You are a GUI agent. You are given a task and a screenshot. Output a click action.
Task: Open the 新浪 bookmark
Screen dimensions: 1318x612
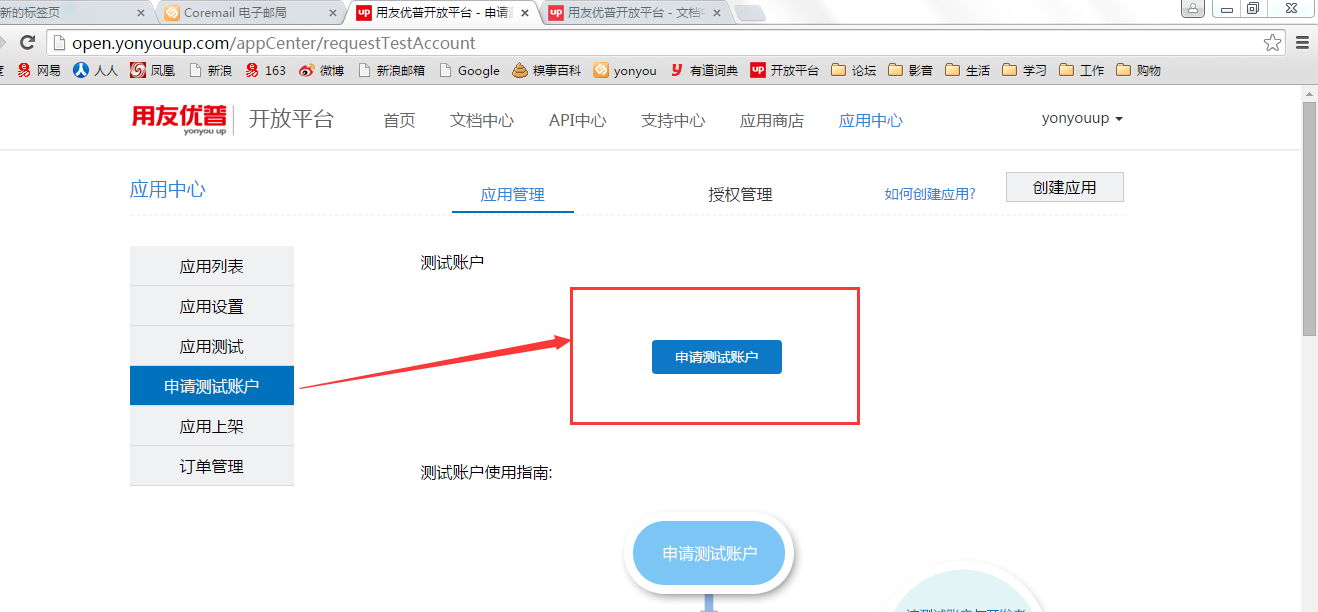[x=210, y=70]
